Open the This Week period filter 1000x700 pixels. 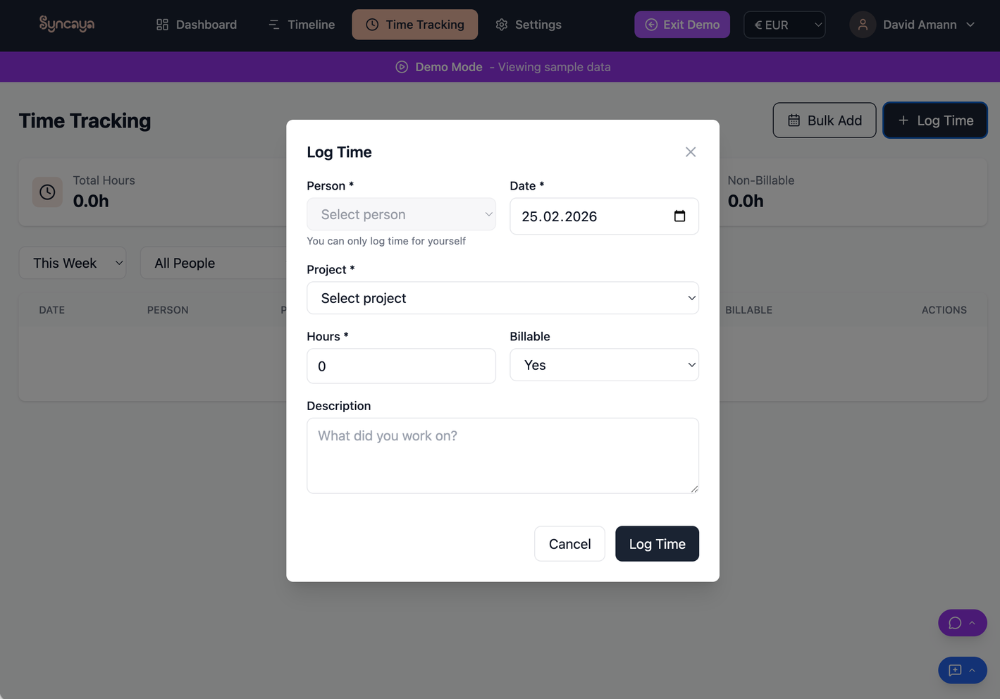pyautogui.click(x=73, y=263)
